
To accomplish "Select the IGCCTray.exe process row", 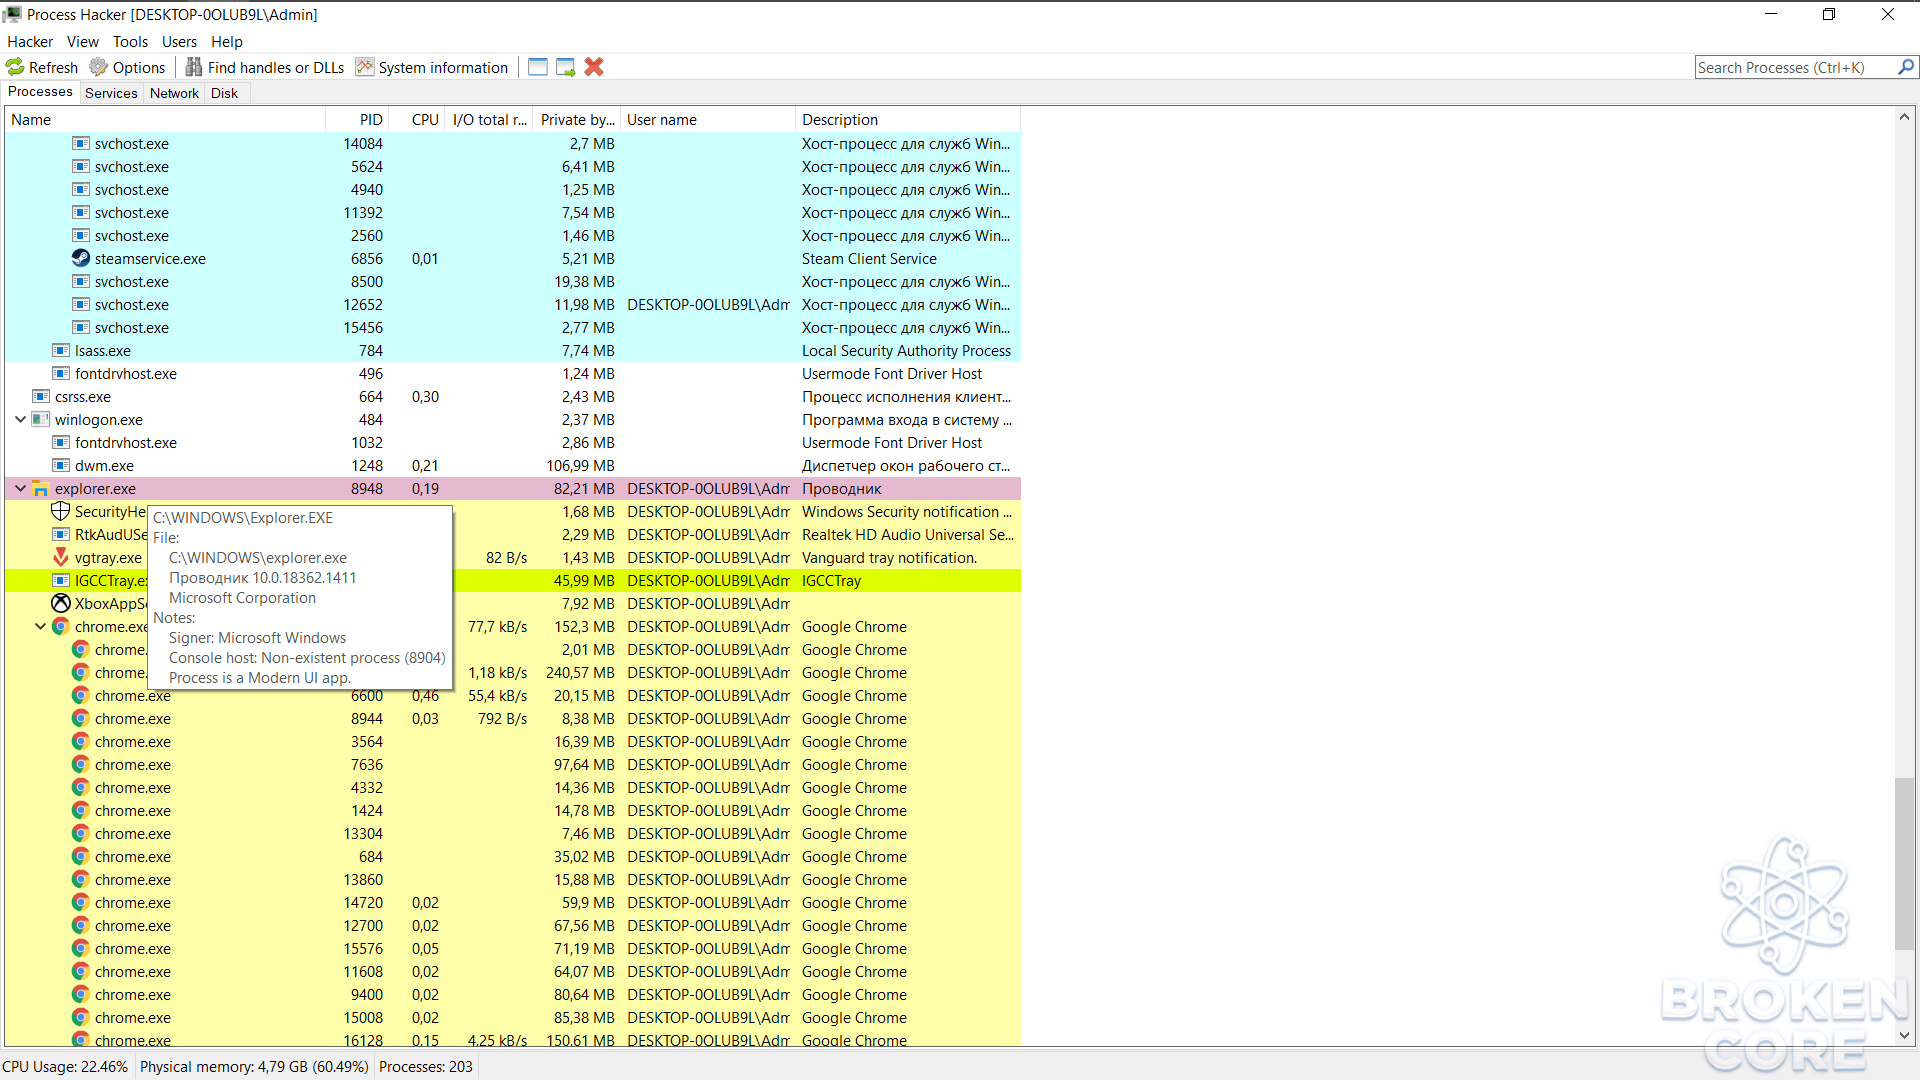I will pyautogui.click(x=513, y=580).
